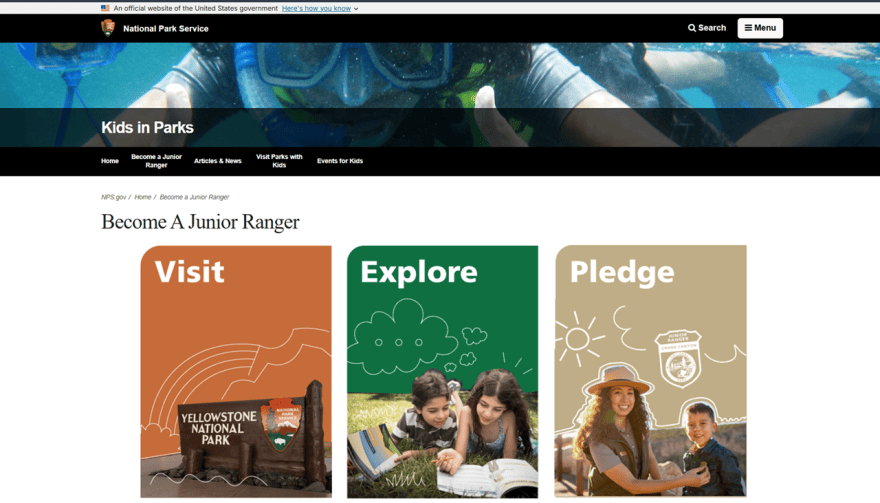Open Events for Kids nav item
The width and height of the screenshot is (880, 503).
[340, 161]
